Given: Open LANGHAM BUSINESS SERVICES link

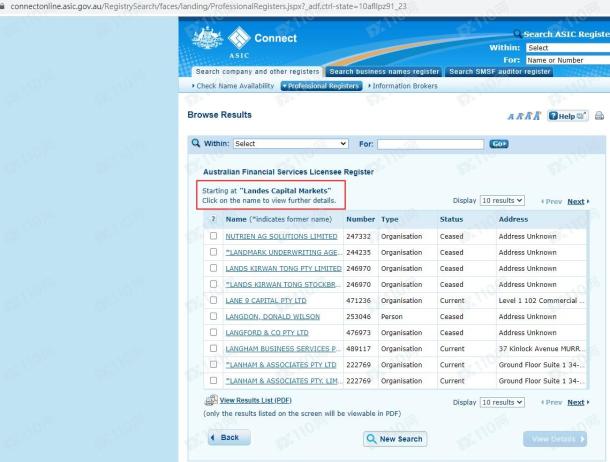Looking at the screenshot, I should click(283, 348).
